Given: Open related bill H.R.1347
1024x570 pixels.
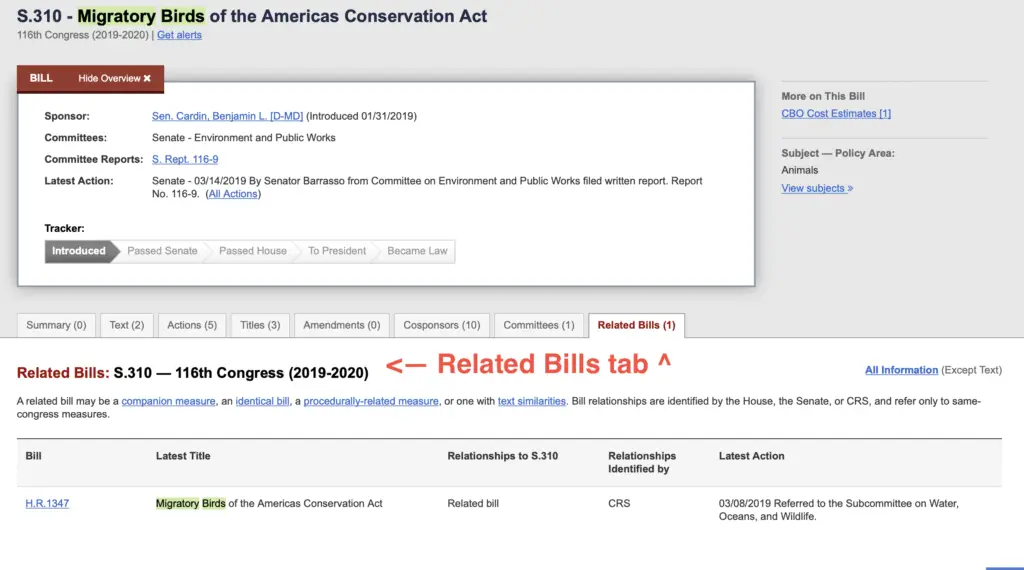Looking at the screenshot, I should (47, 503).
